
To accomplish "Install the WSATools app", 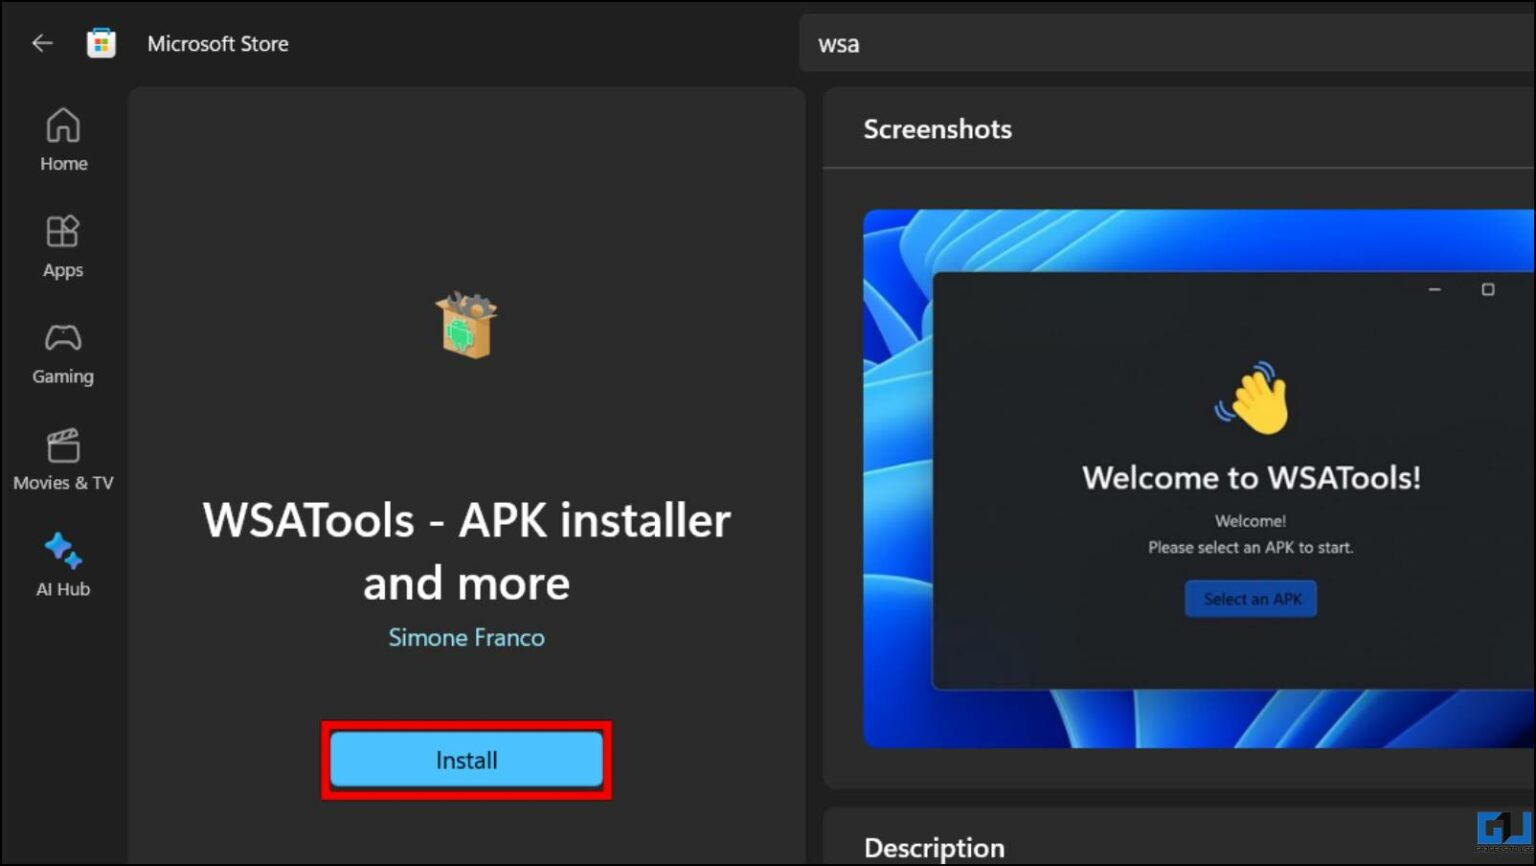I will point(466,759).
